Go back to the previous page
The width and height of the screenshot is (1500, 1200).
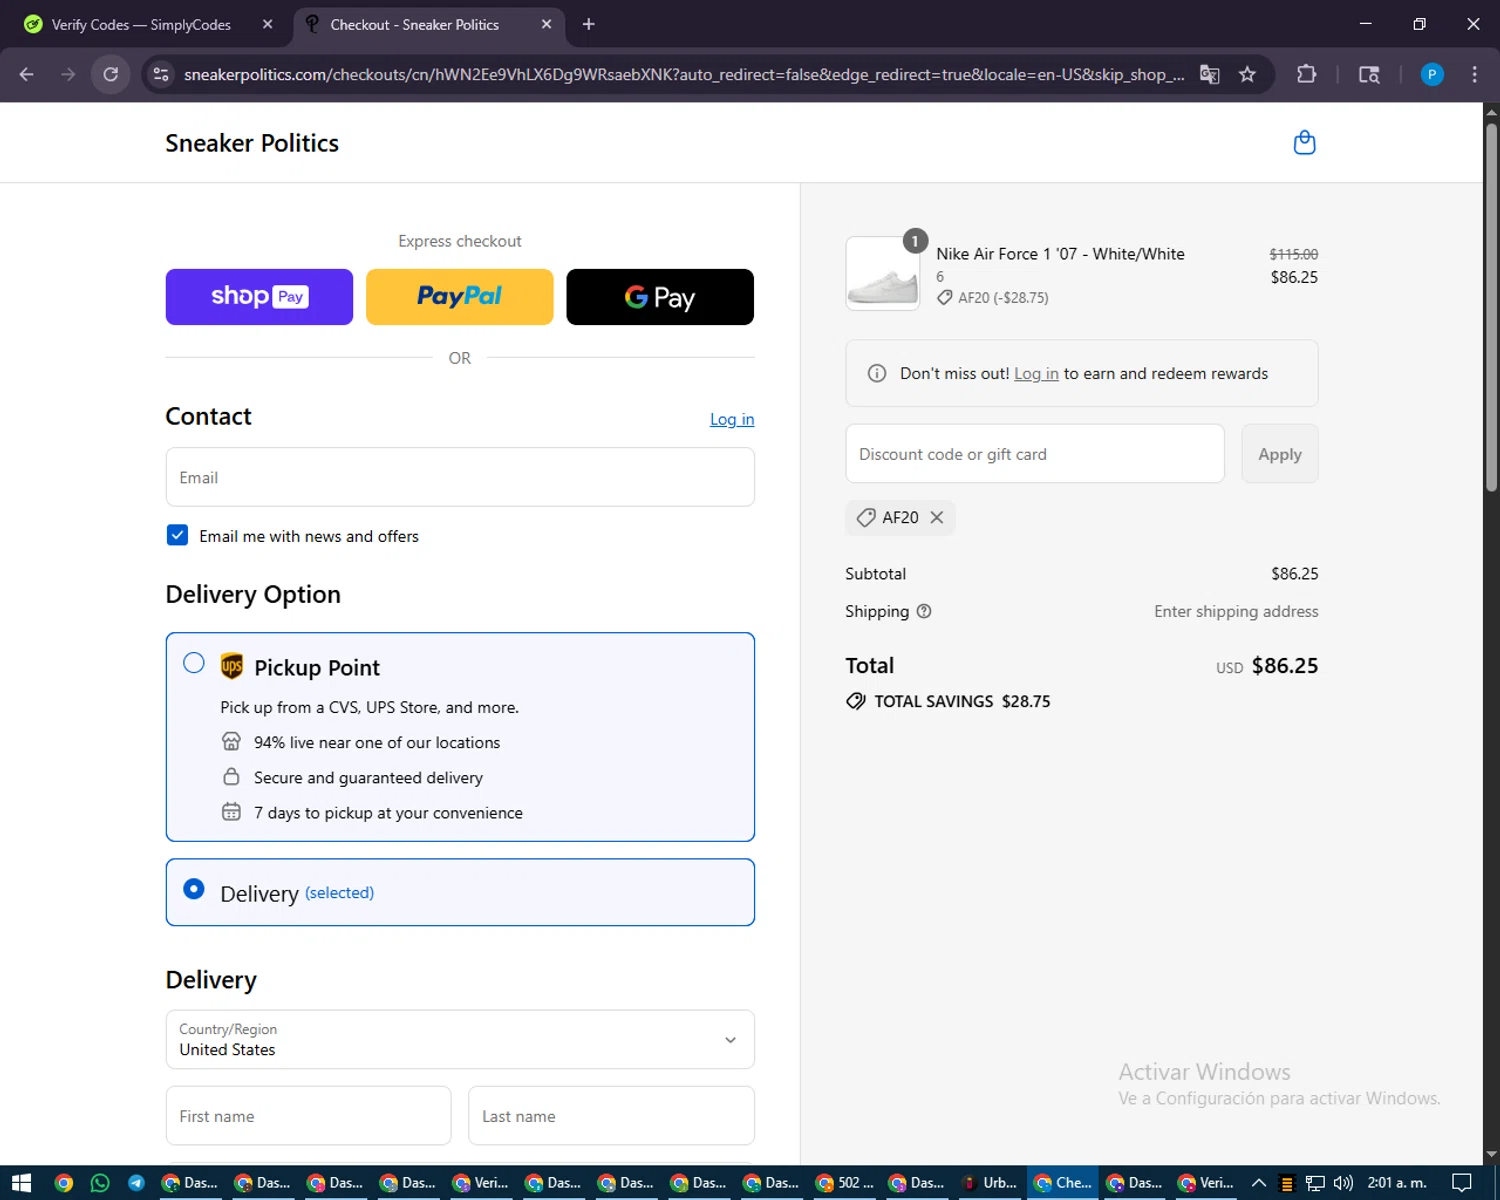pyautogui.click(x=27, y=74)
